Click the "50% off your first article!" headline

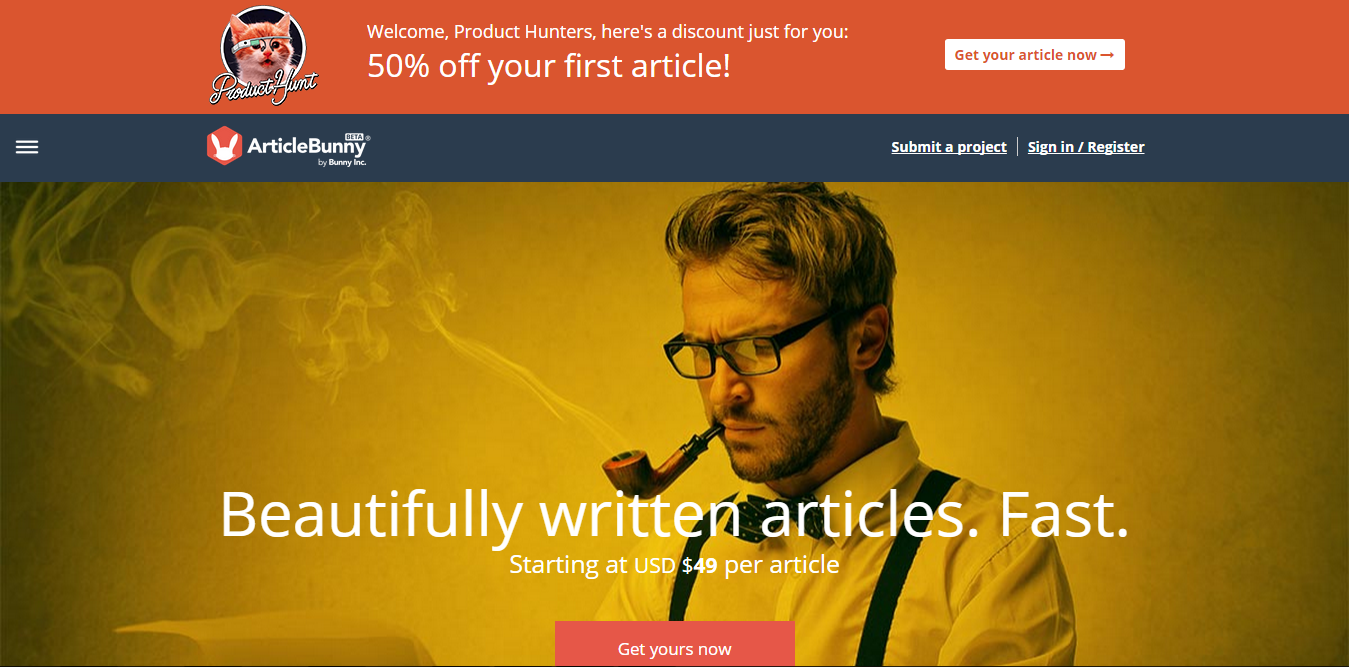pos(549,66)
